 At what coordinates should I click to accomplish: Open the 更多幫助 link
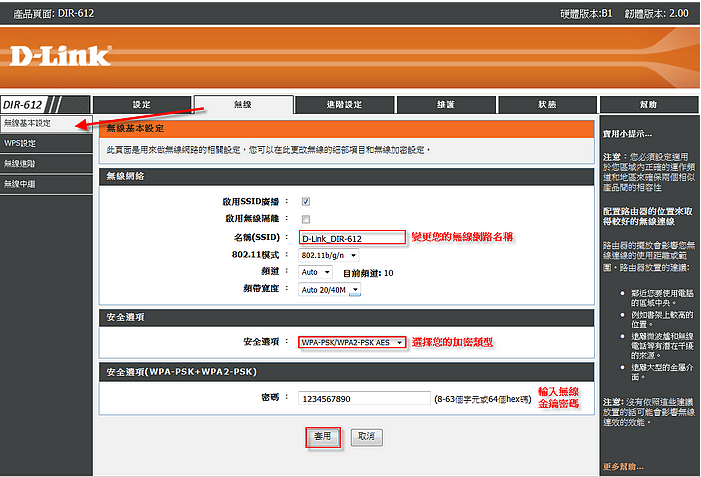click(623, 467)
